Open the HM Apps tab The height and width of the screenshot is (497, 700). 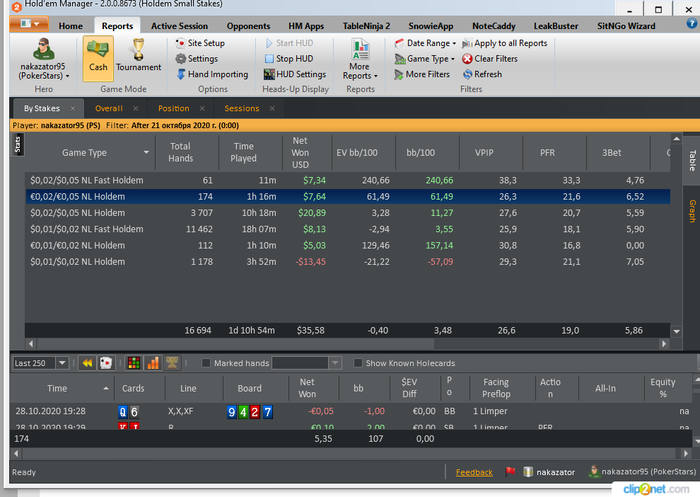[306, 26]
